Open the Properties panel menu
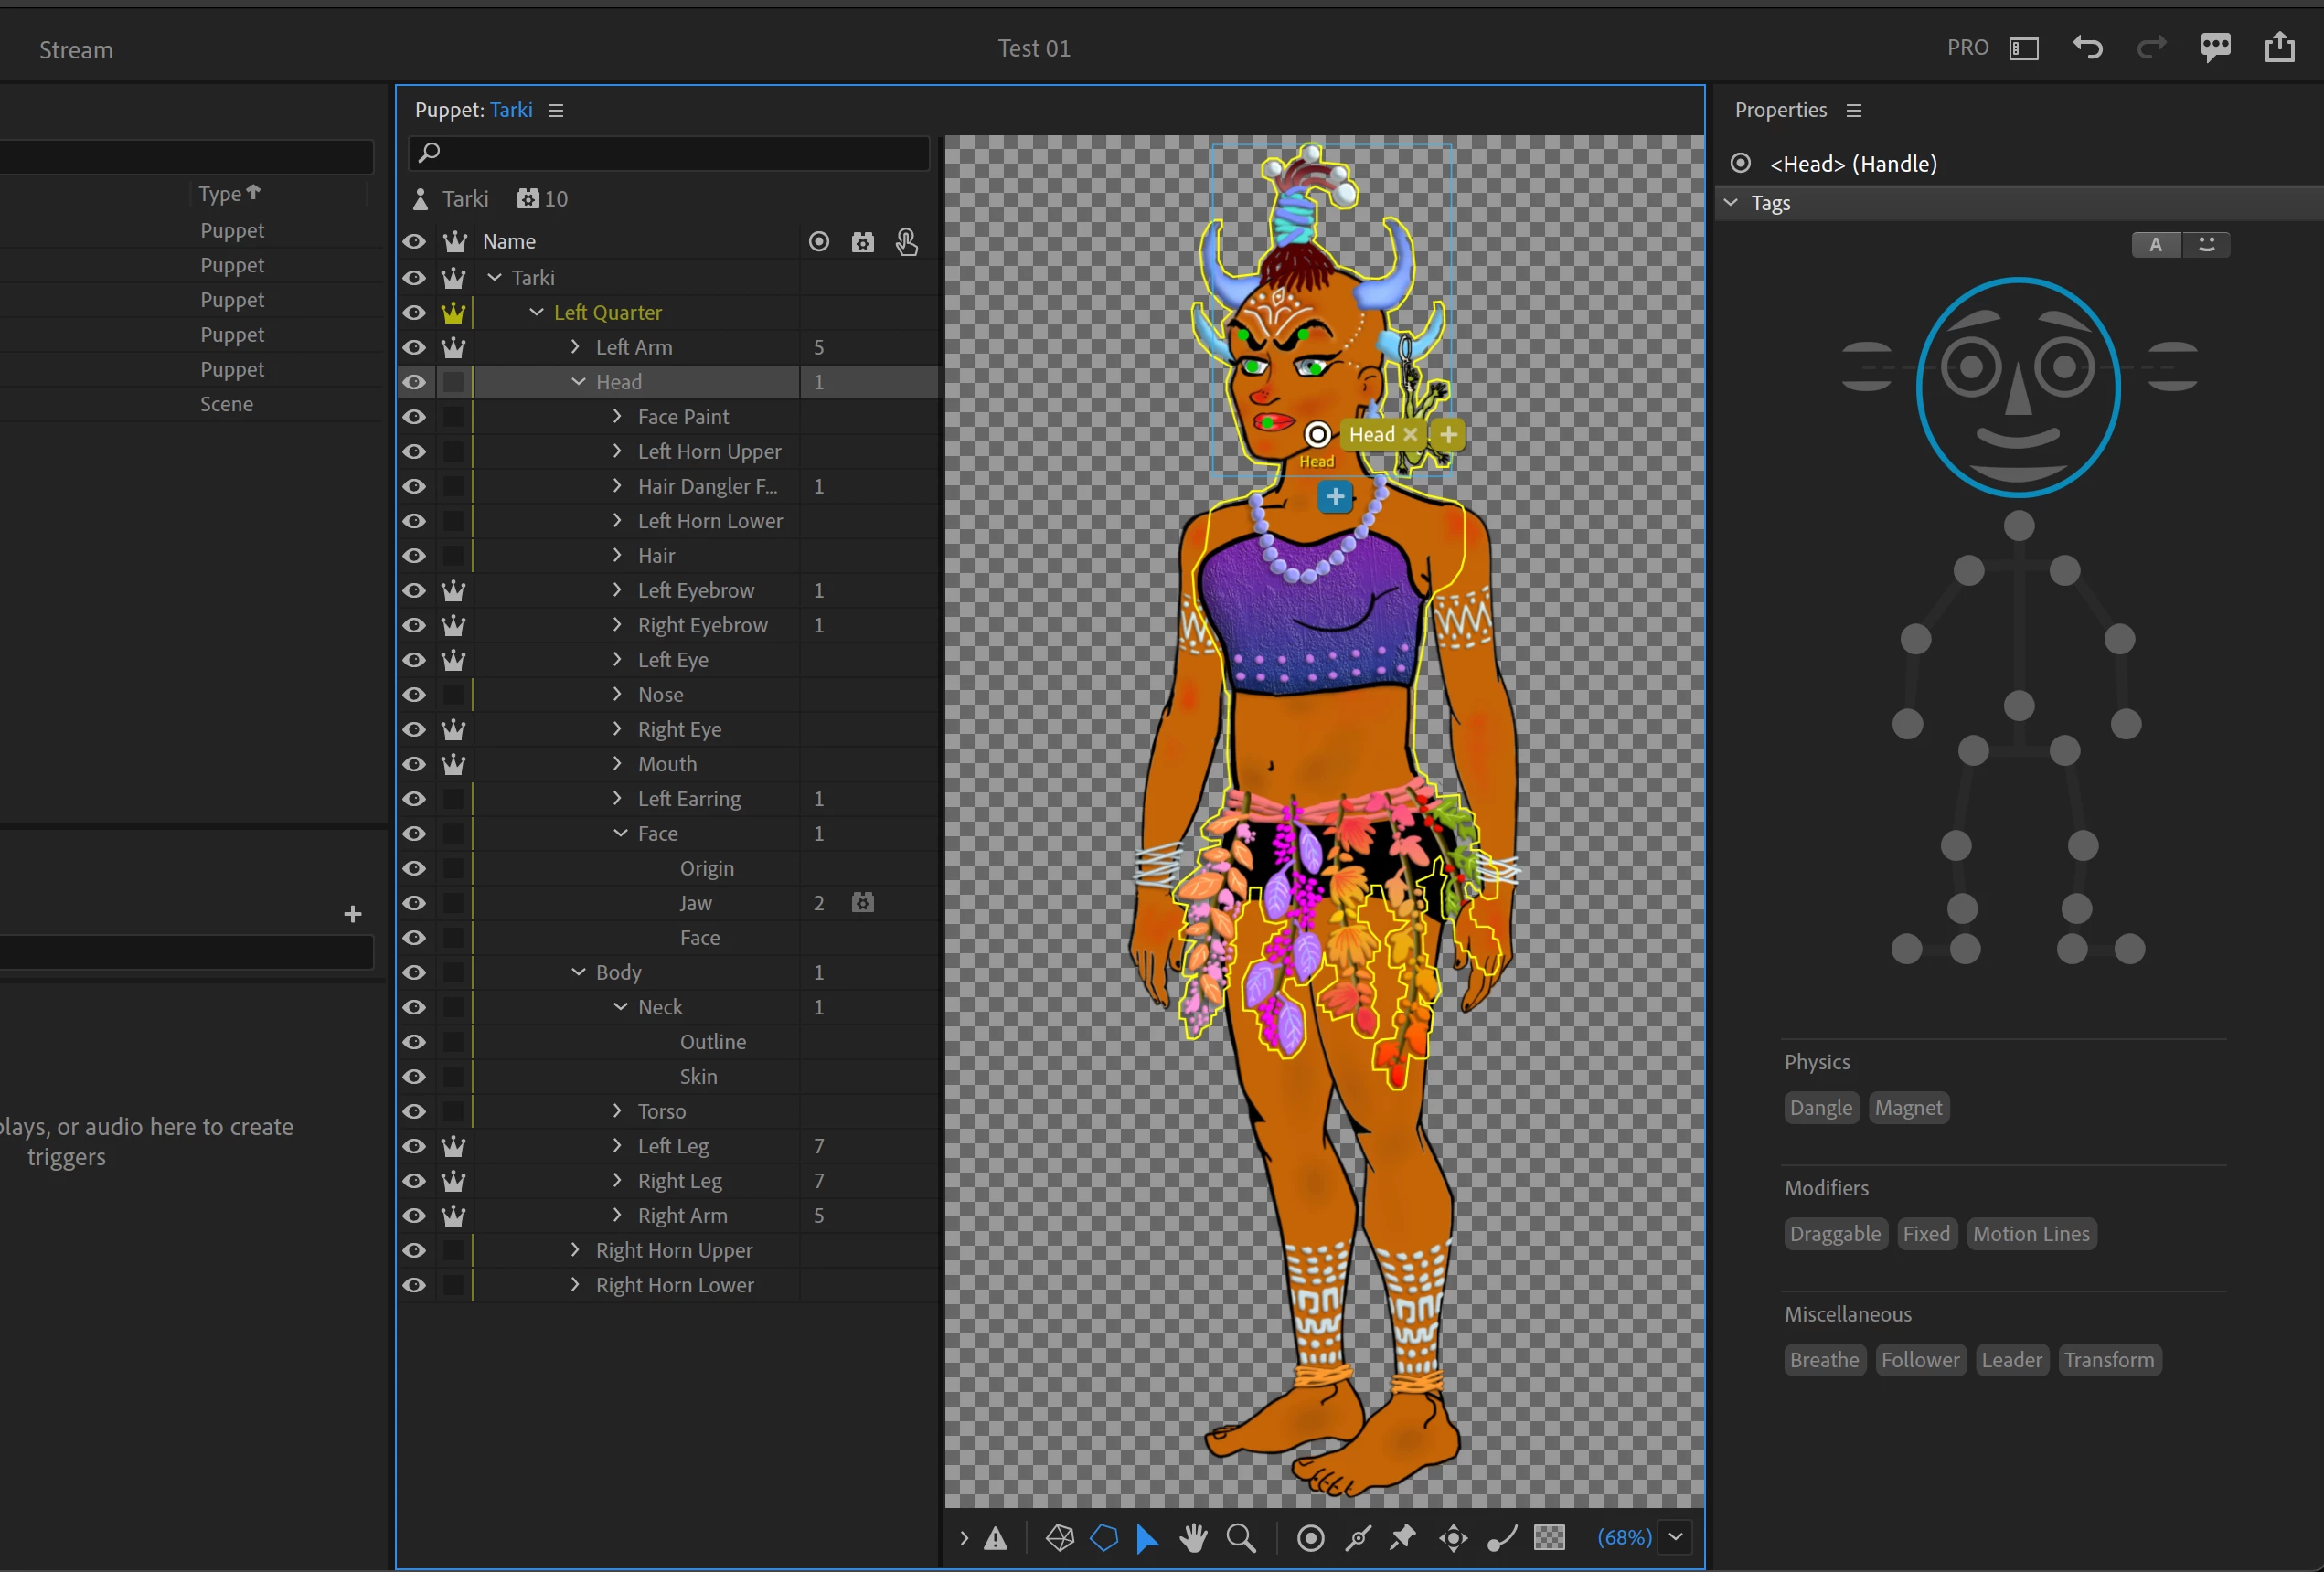 (1853, 110)
